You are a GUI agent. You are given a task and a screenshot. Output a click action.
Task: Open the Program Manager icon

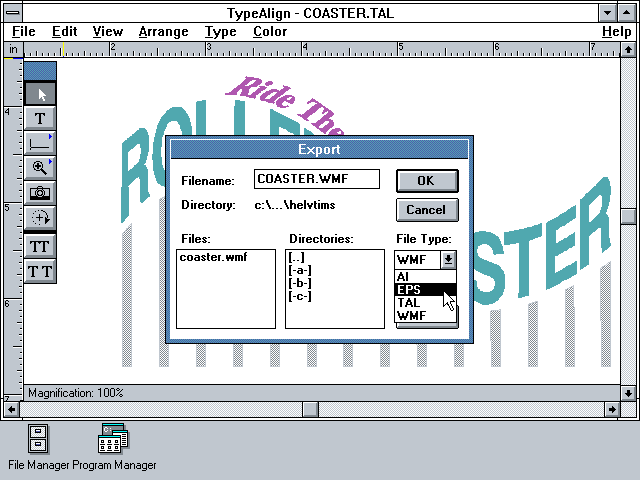111,438
